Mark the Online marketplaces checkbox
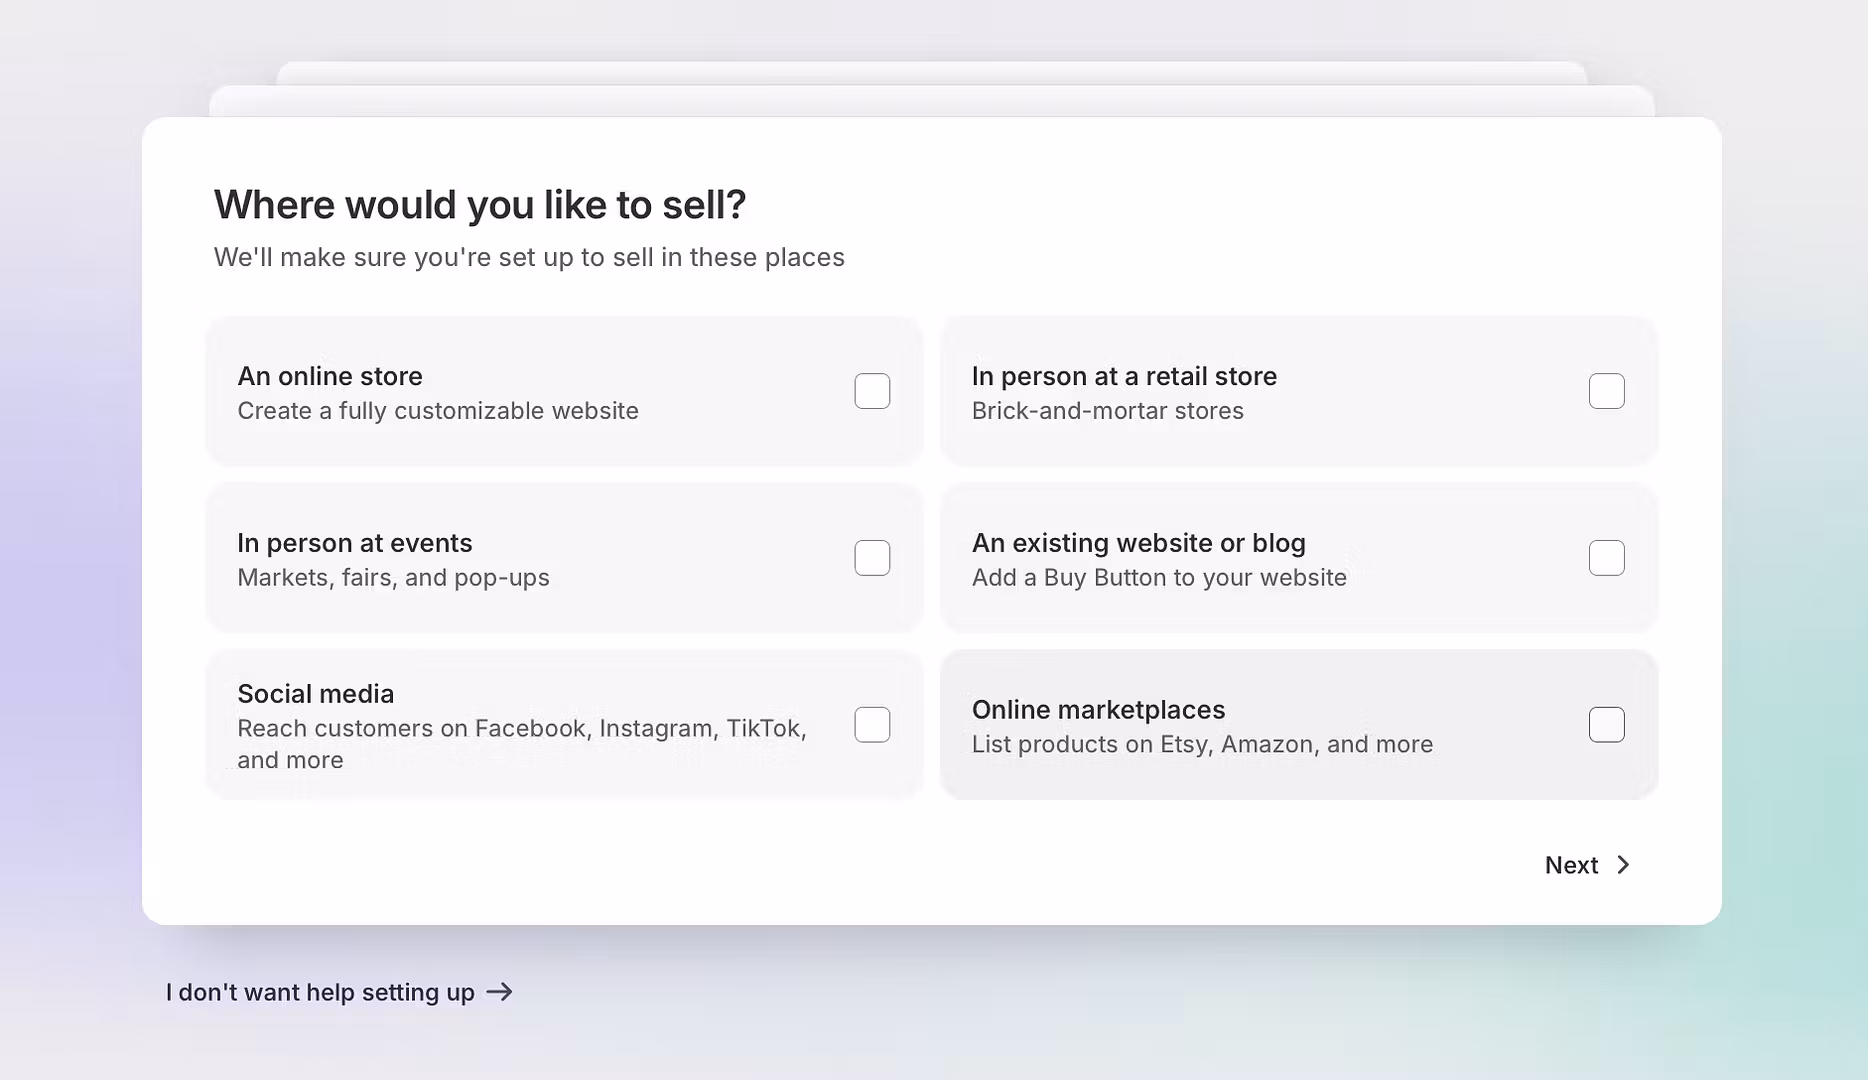Viewport: 1868px width, 1080px height. pyautogui.click(x=1606, y=725)
